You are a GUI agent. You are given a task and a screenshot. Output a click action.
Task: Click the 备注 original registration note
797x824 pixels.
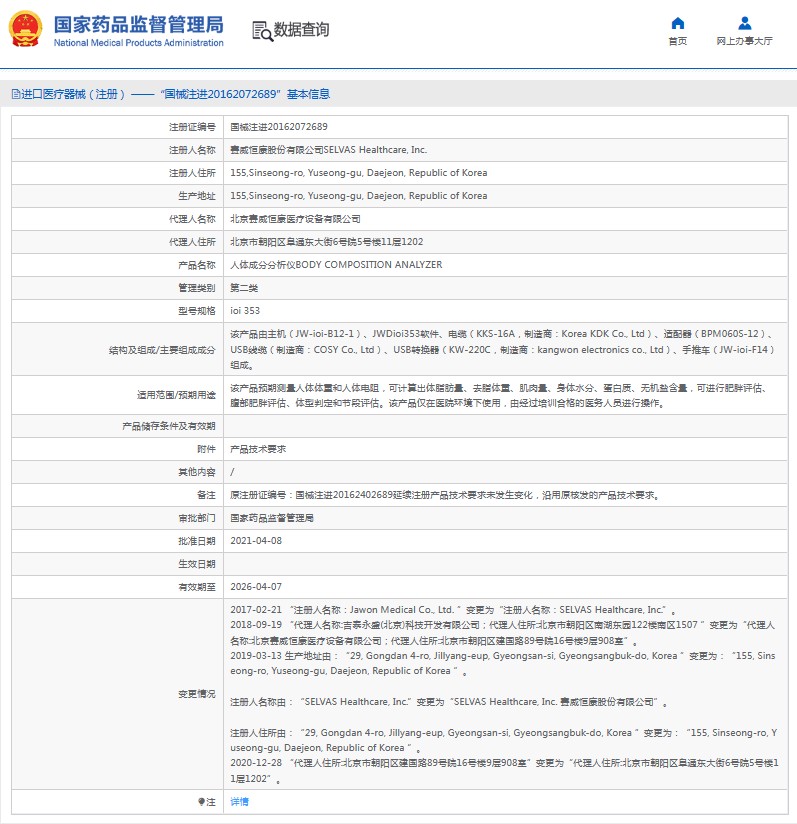point(445,495)
